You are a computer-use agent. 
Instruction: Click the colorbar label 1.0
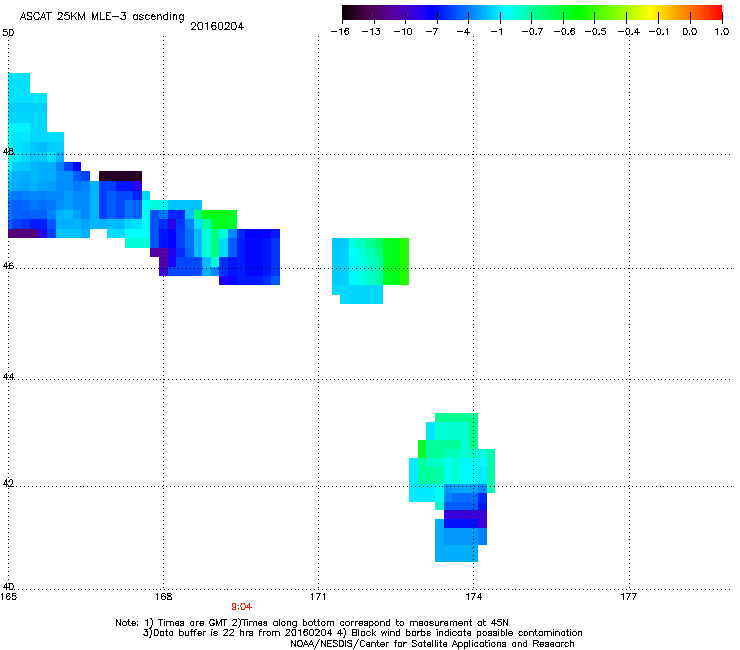tap(722, 32)
